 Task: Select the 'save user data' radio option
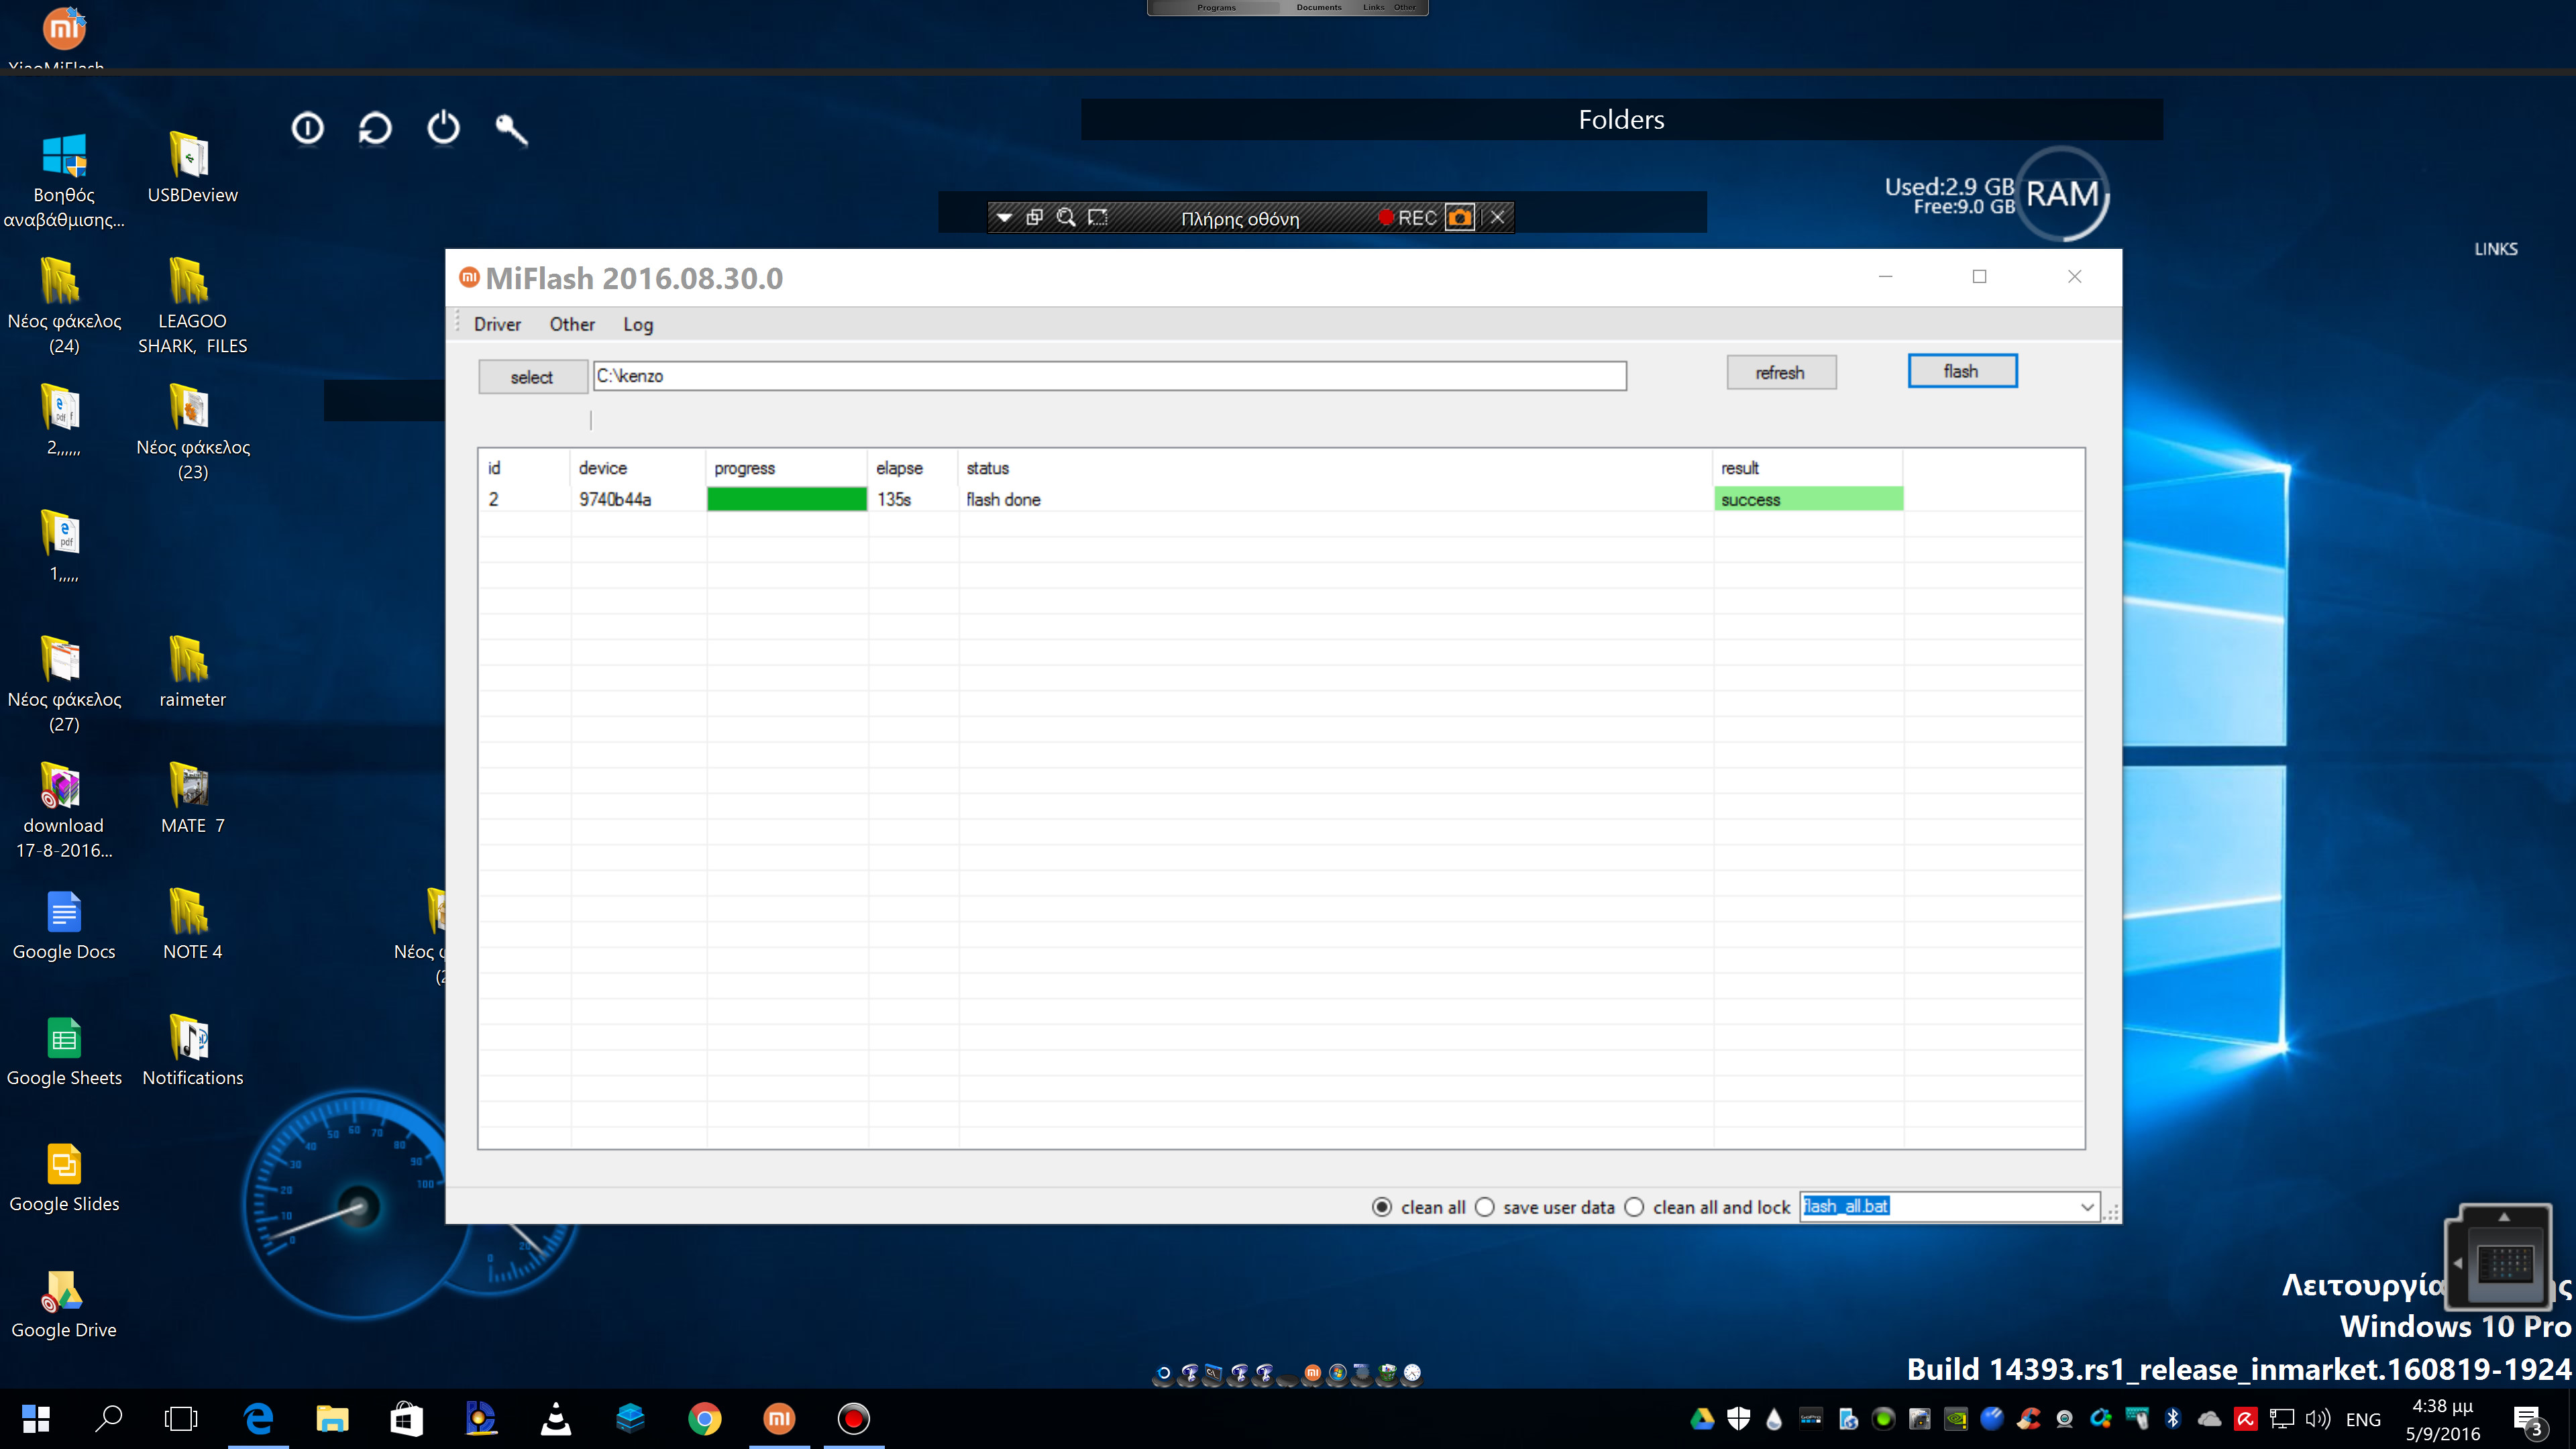[x=1485, y=1207]
